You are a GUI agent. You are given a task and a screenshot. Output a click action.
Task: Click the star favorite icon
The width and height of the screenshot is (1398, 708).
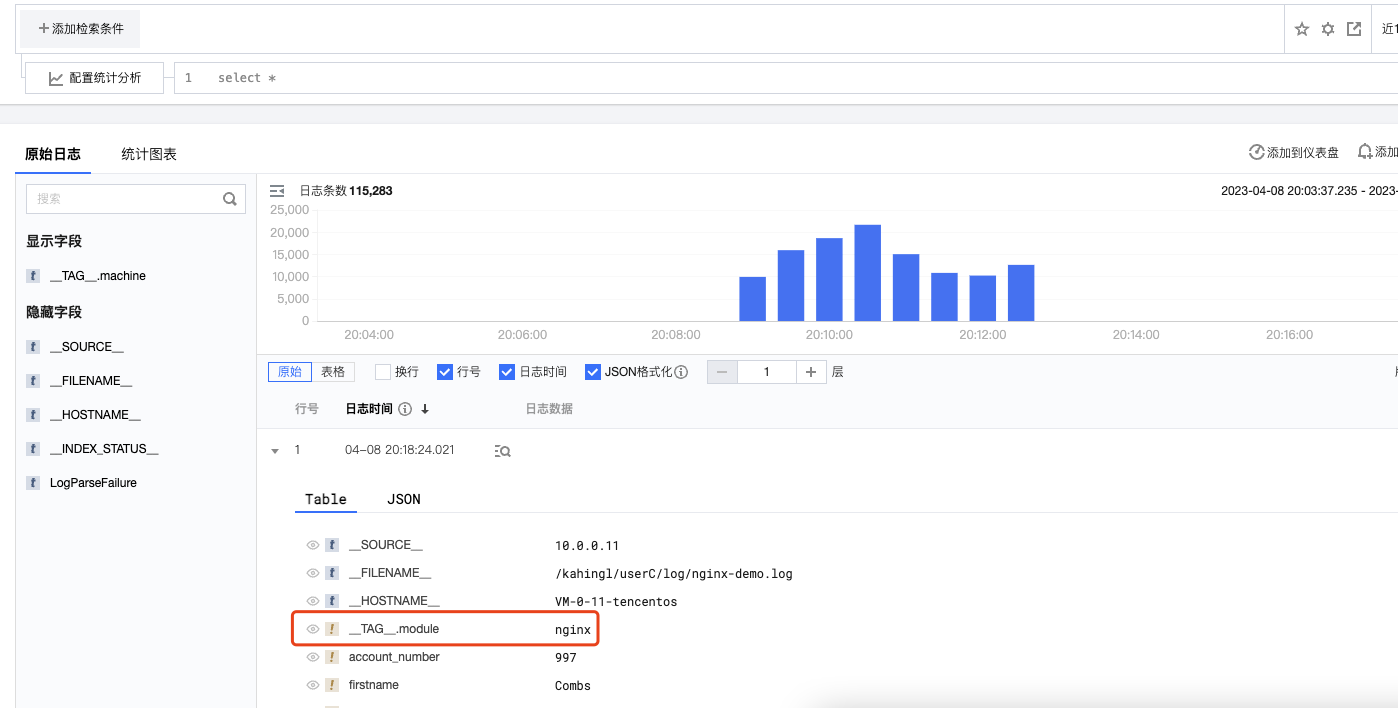pyautogui.click(x=1301, y=29)
